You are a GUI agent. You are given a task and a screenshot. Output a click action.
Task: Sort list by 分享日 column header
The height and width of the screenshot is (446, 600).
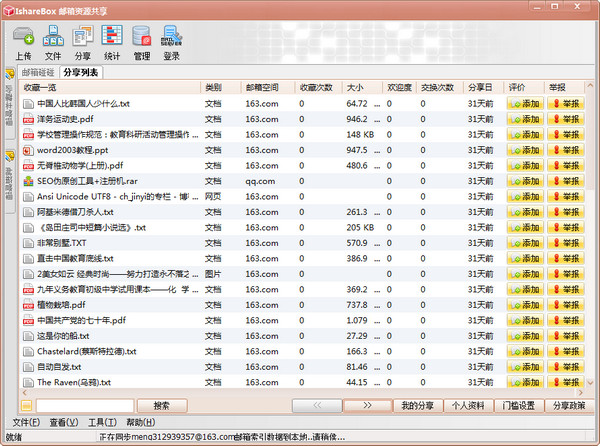[x=481, y=88]
